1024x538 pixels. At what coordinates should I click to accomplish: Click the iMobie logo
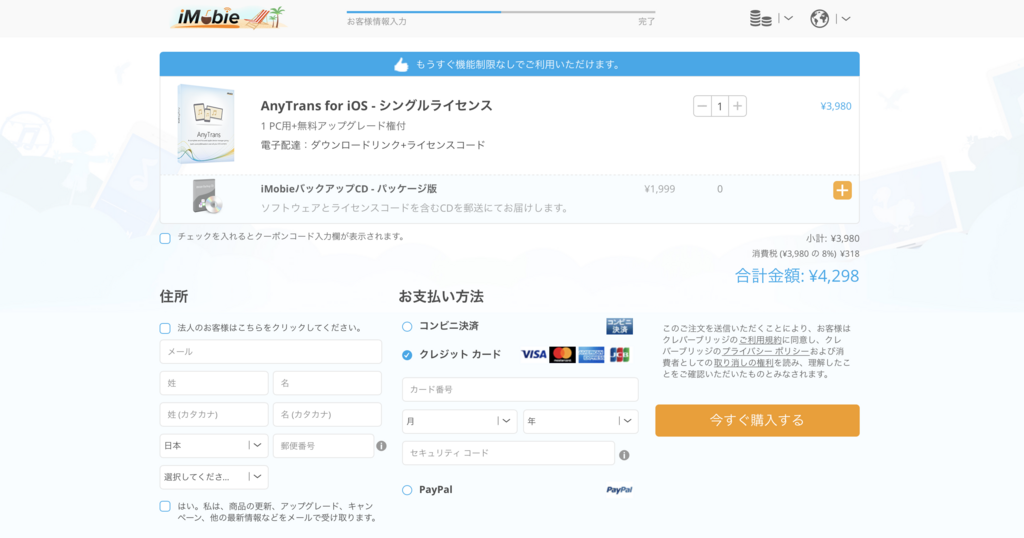coord(228,18)
